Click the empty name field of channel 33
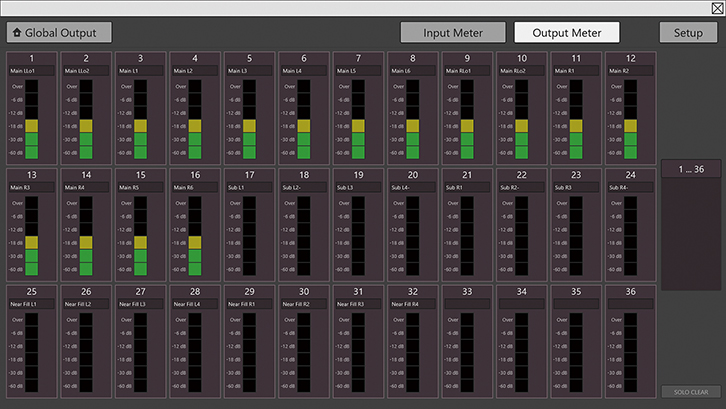Image resolution: width=726 pixels, height=409 pixels. pos(466,303)
